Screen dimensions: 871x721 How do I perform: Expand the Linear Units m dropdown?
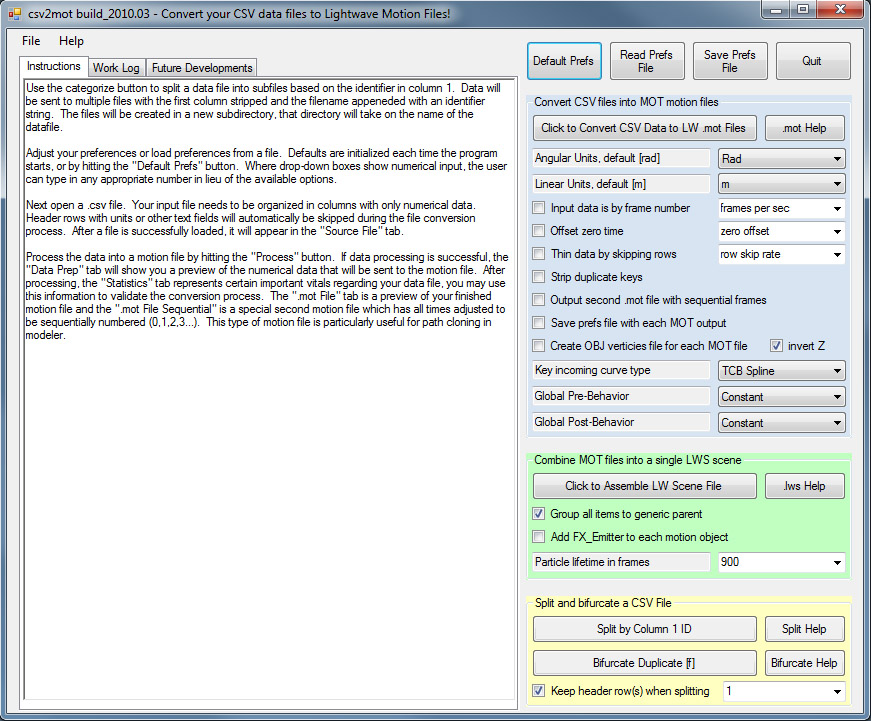point(782,184)
